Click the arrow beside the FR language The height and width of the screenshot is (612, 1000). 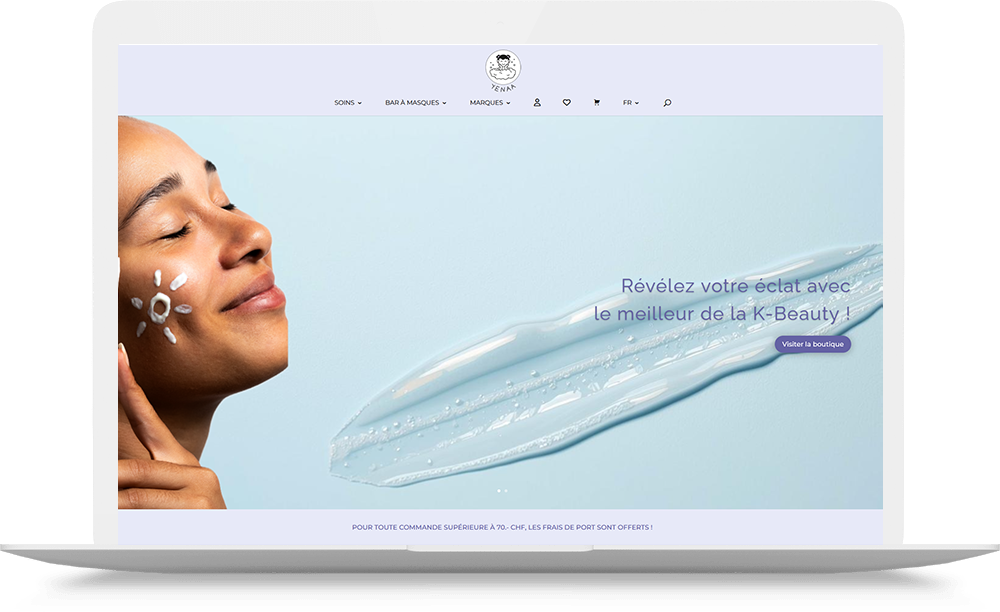637,103
